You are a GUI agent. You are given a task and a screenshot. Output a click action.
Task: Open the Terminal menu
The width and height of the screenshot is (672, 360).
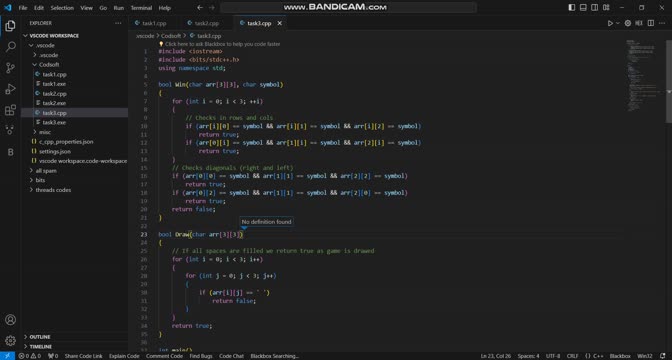click(x=141, y=8)
